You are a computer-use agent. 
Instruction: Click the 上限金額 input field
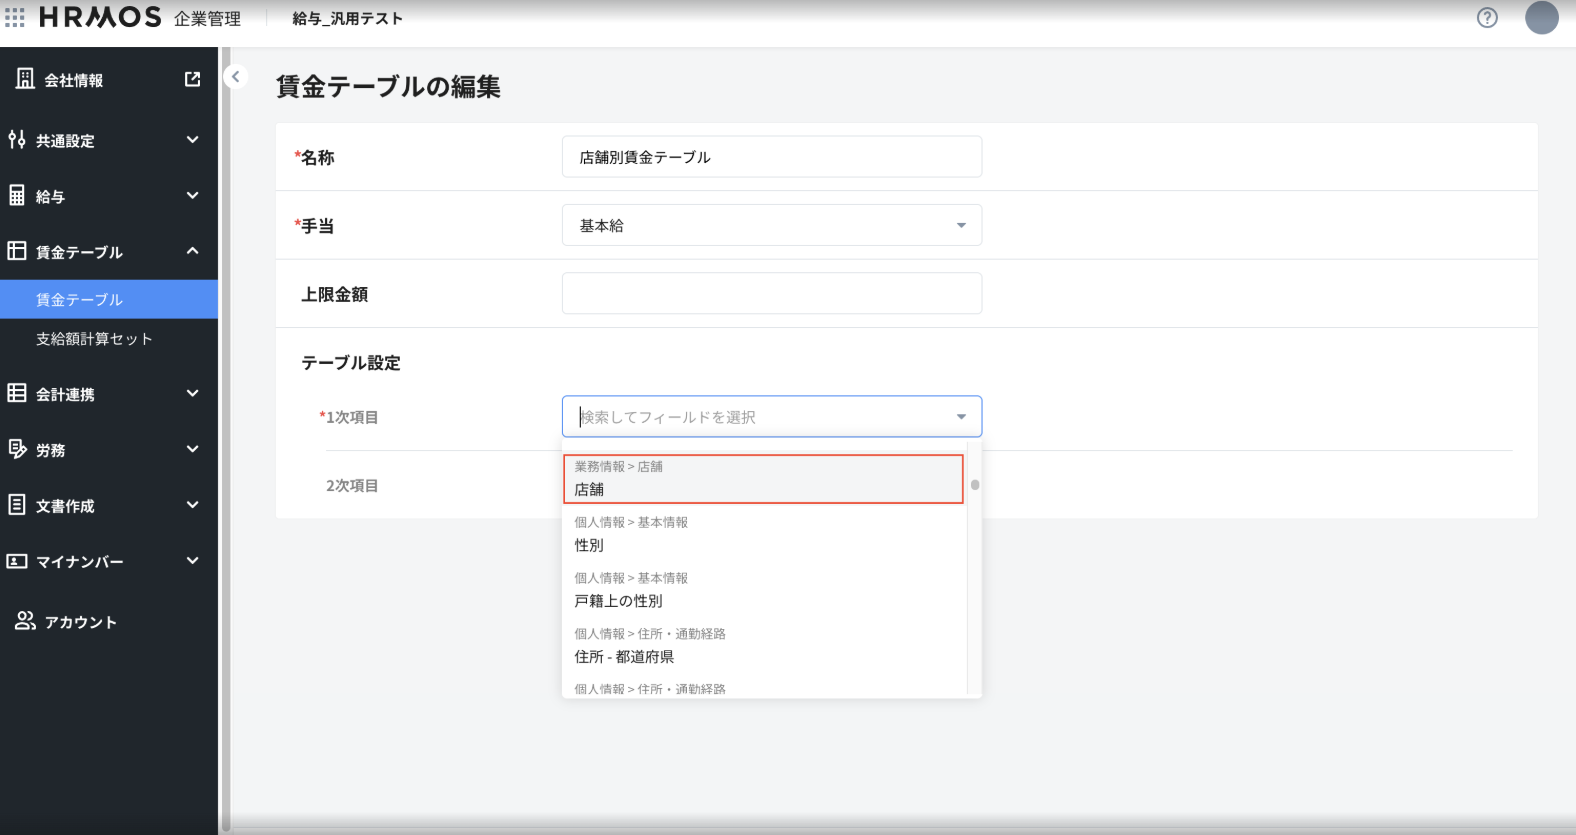[771, 293]
